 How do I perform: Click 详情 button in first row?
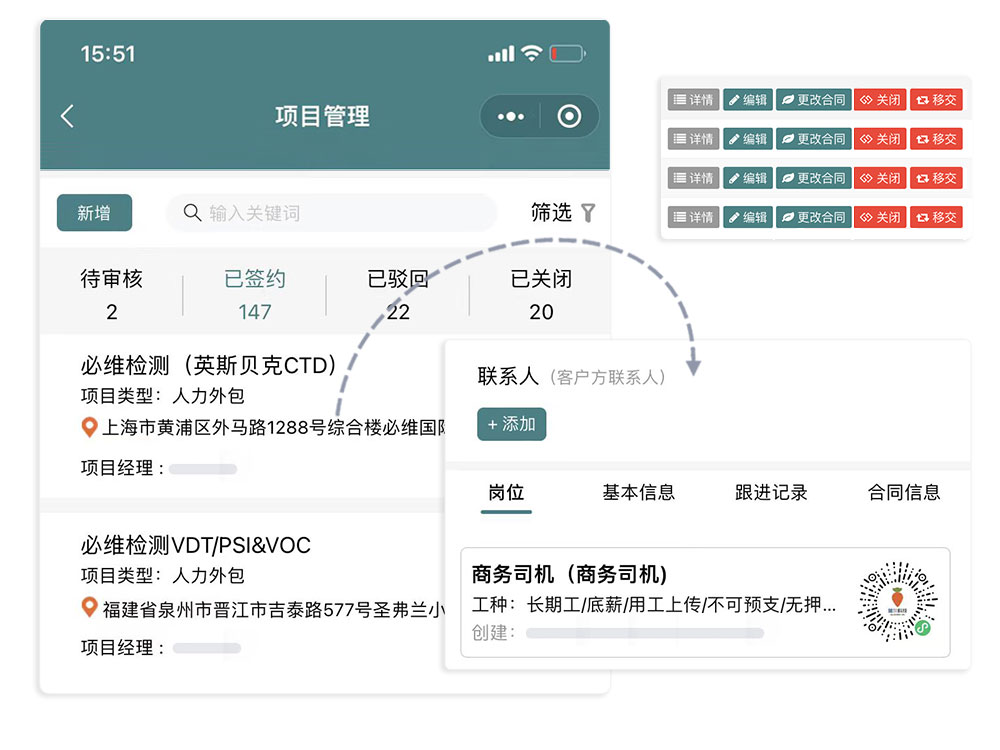click(x=693, y=100)
